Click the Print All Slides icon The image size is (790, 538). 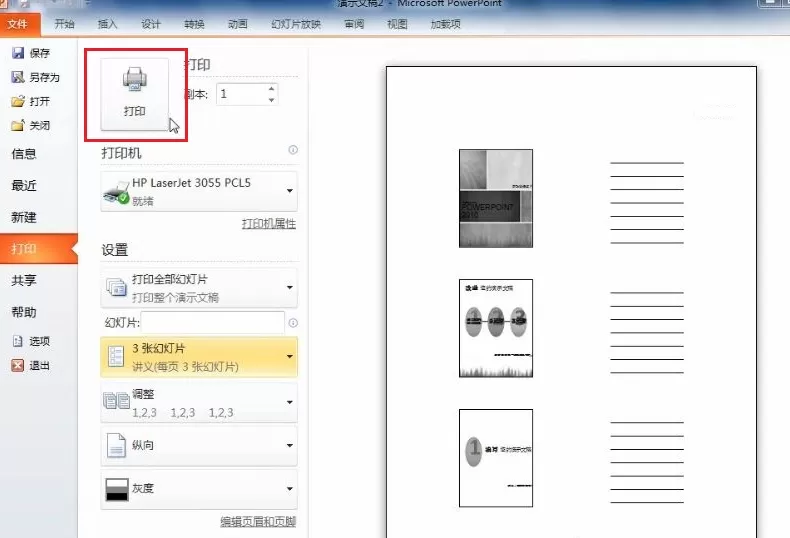pos(116,287)
